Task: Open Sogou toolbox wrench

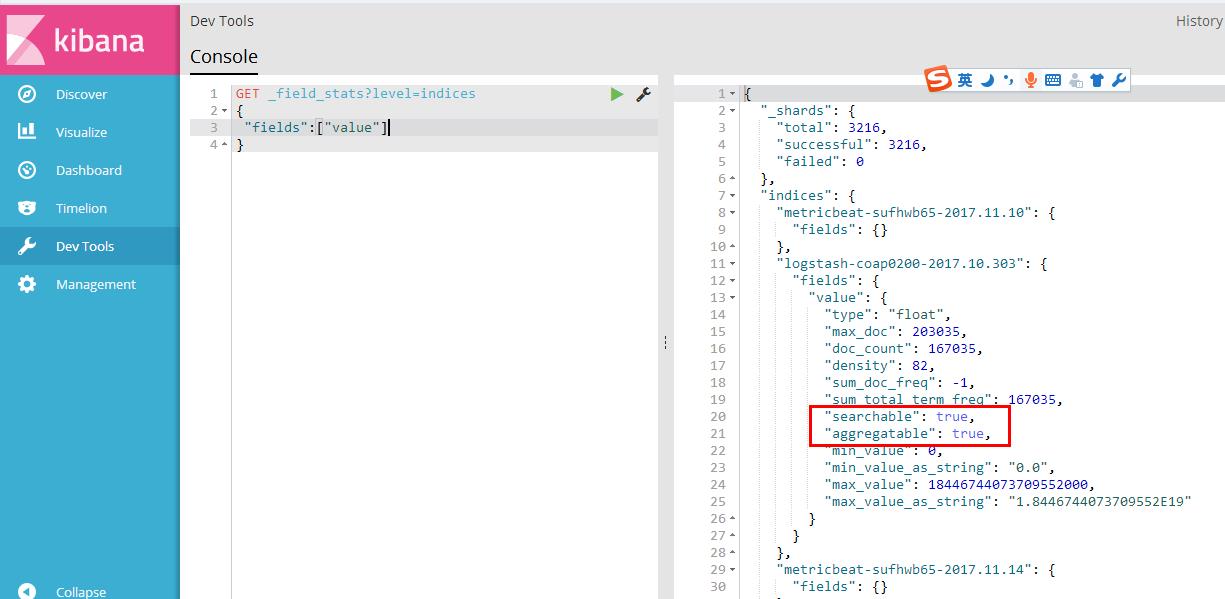Action: [1119, 80]
